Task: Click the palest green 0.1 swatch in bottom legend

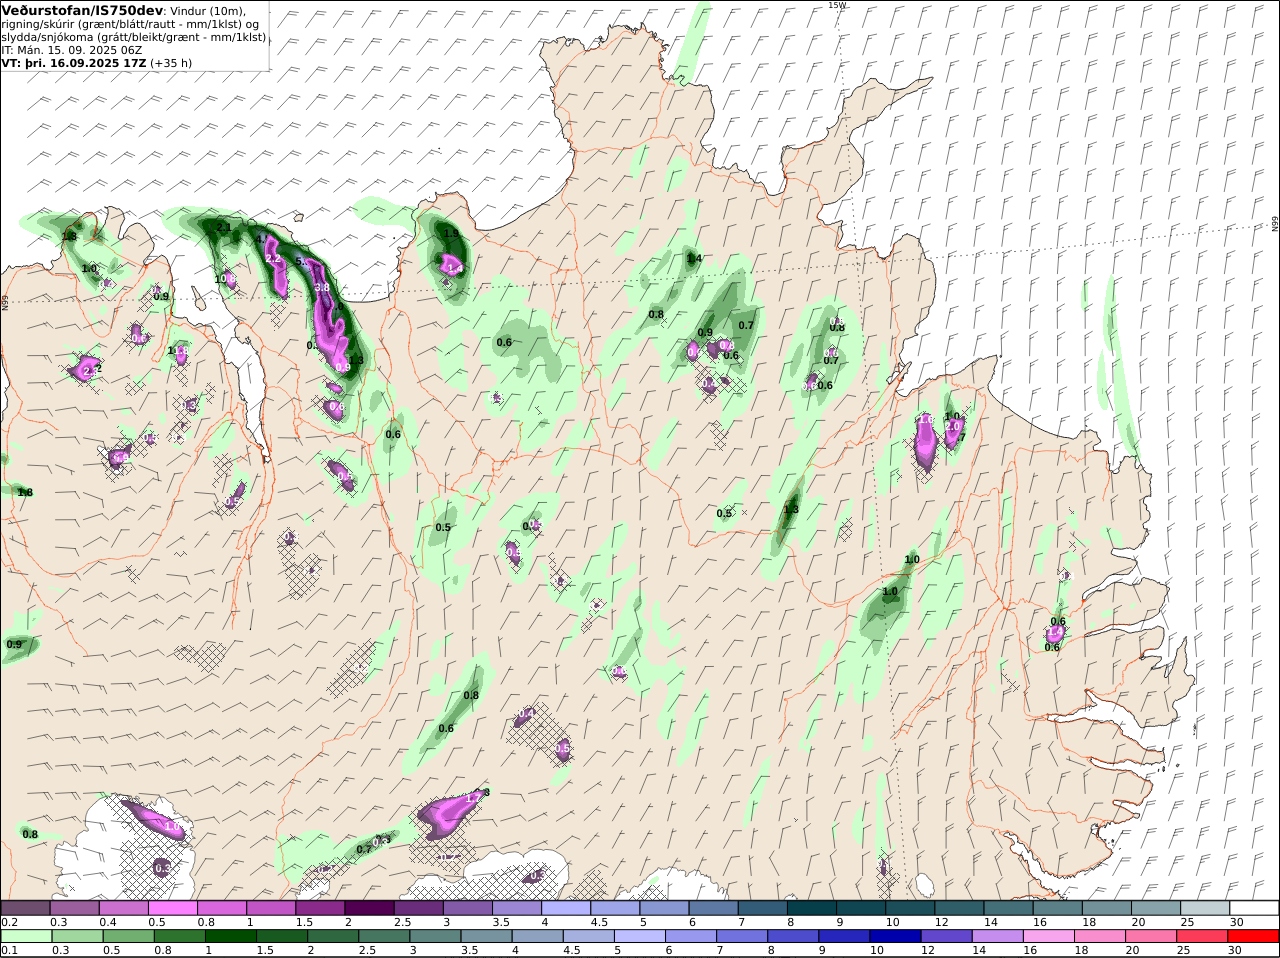Action: click(x=27, y=937)
